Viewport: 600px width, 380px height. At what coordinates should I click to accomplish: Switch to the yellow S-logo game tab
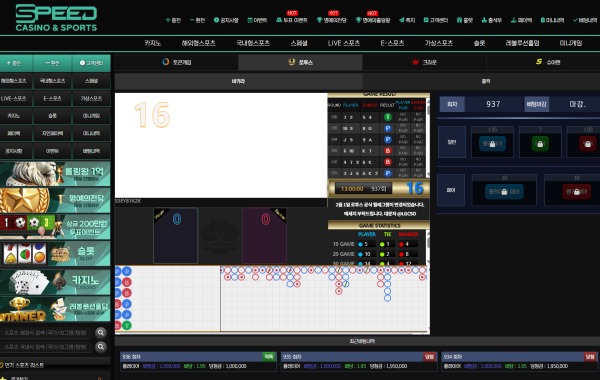click(543, 62)
